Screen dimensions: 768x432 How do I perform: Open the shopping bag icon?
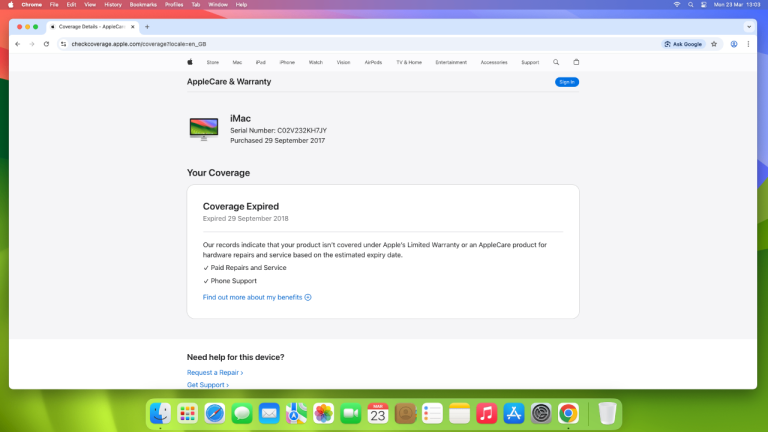coord(576,62)
